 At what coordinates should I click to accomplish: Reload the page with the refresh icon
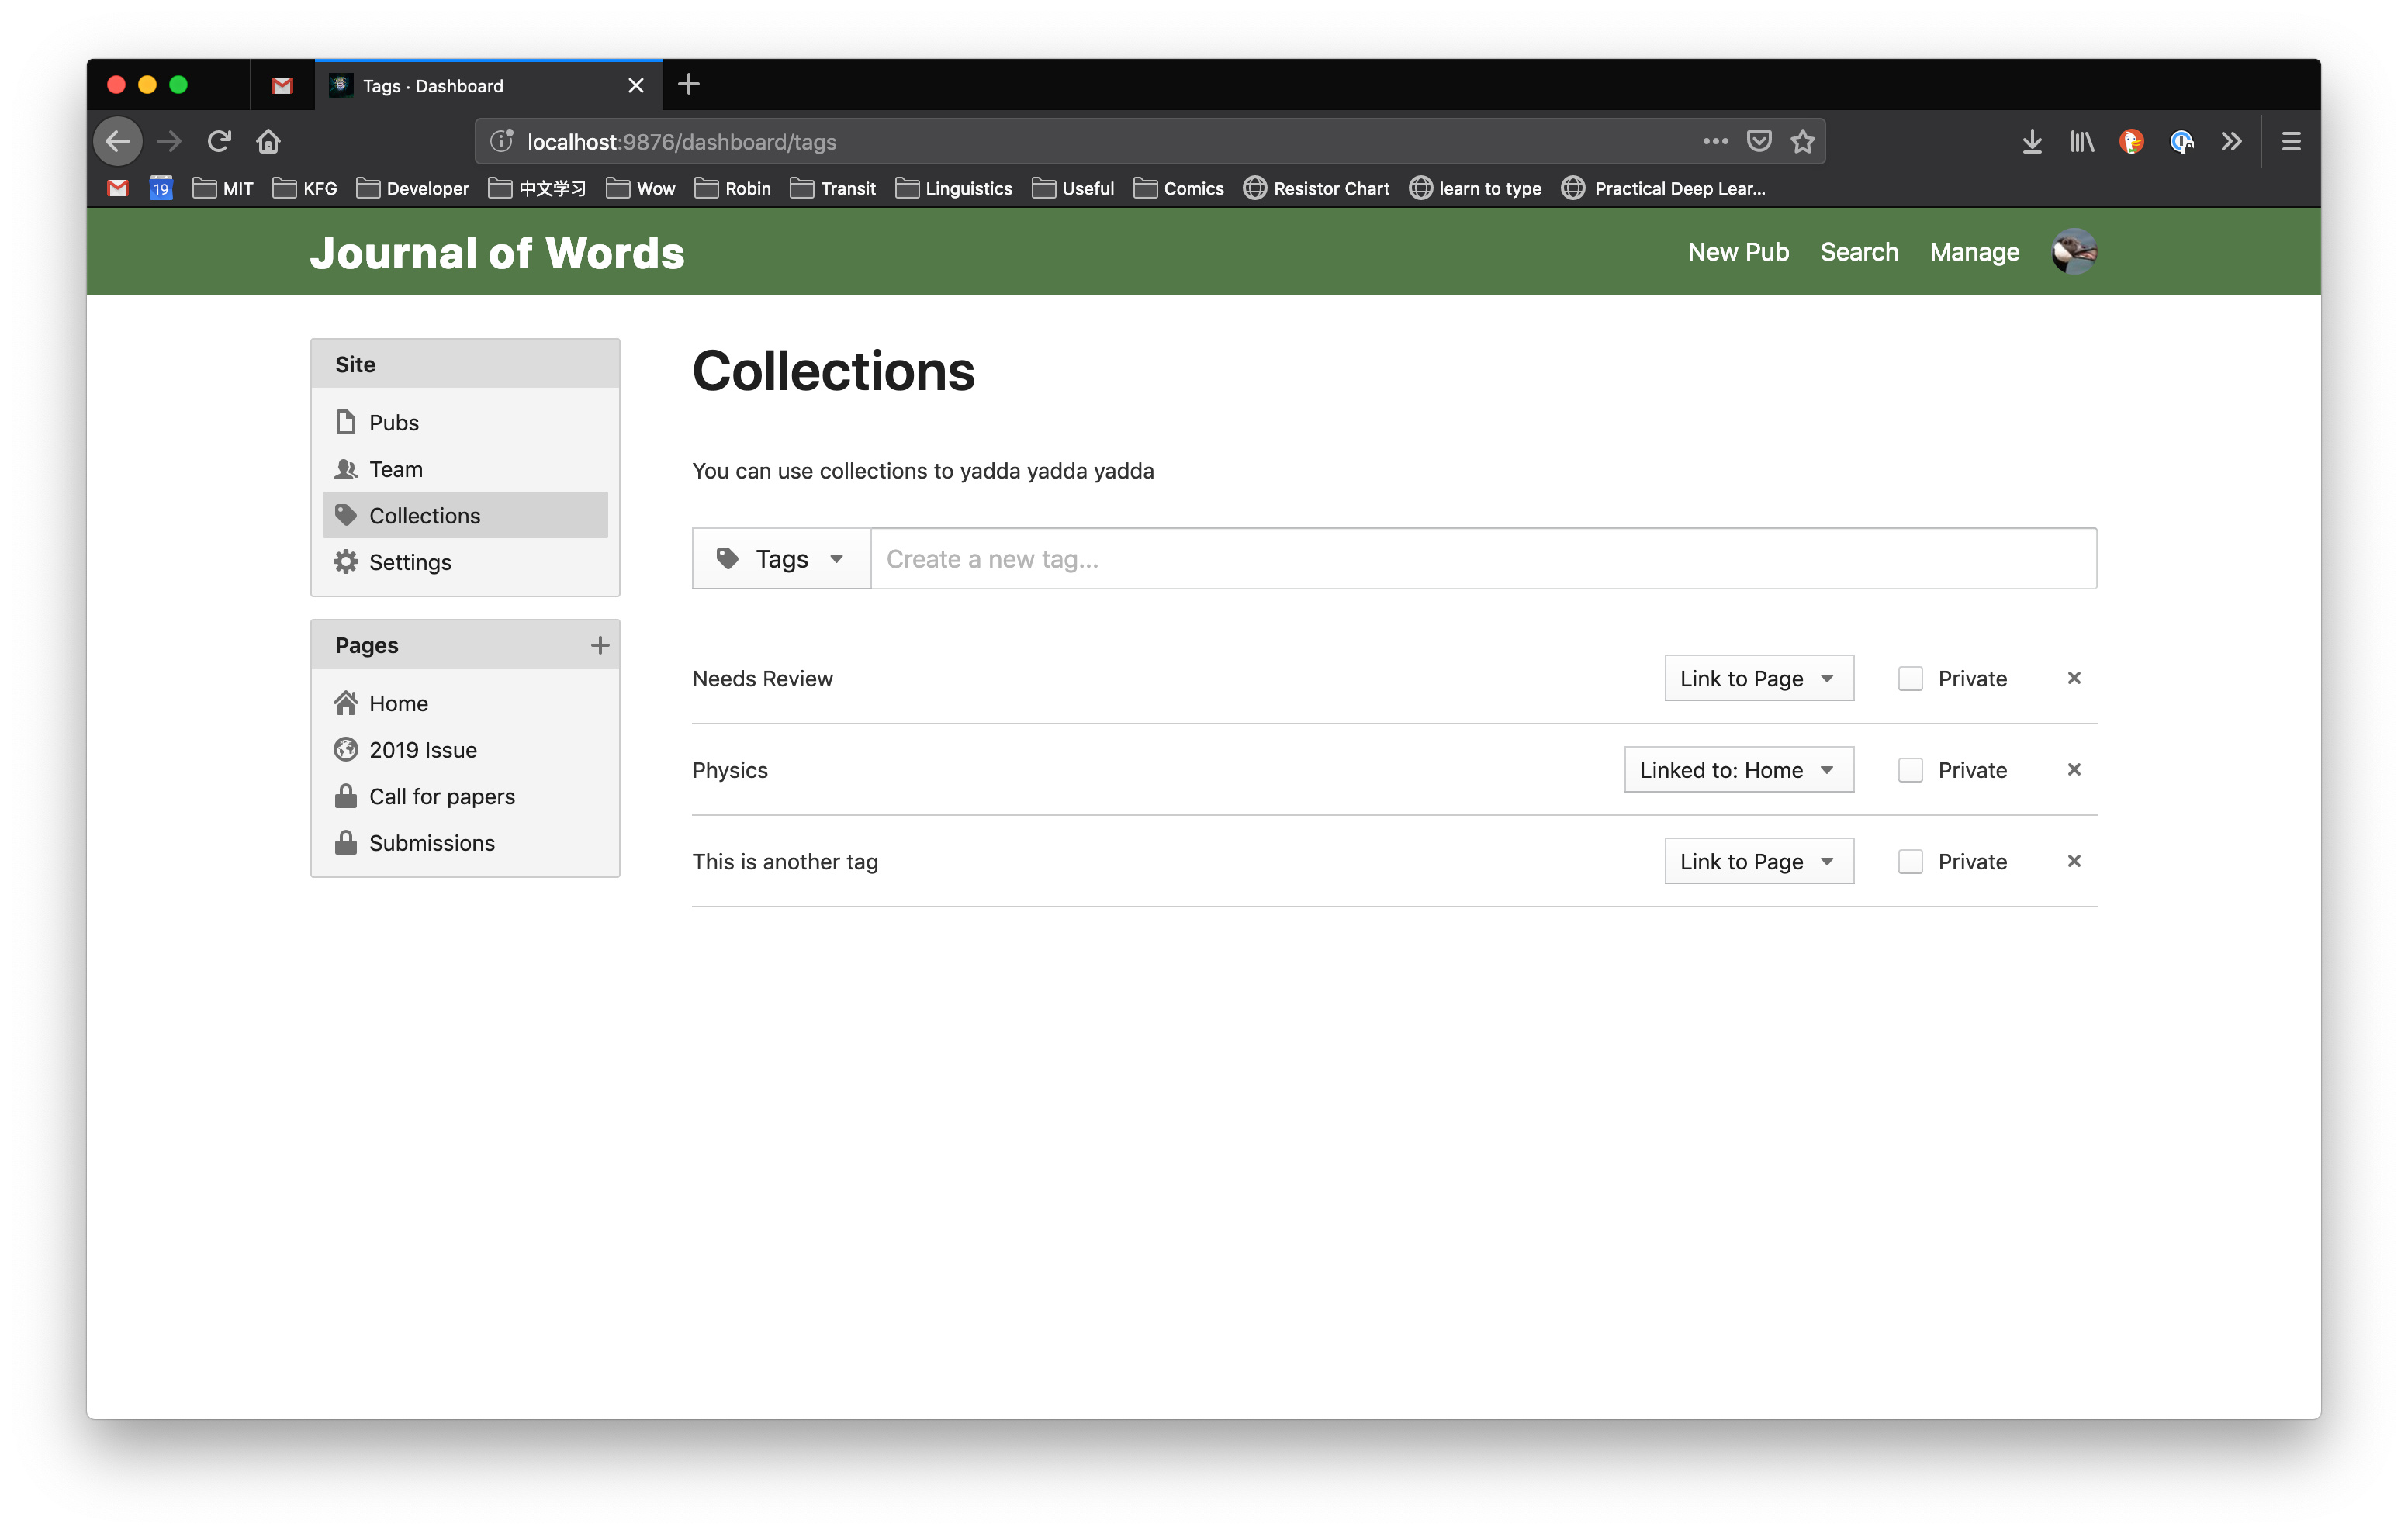(x=219, y=141)
